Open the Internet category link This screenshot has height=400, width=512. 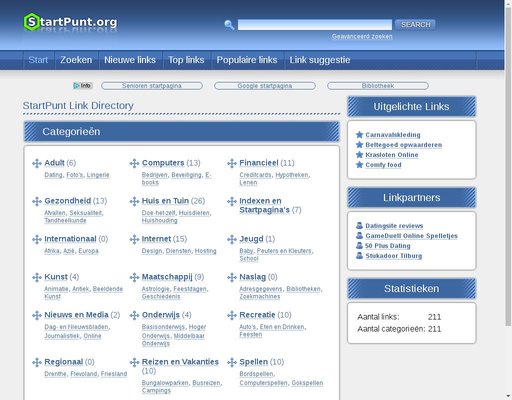(156, 239)
